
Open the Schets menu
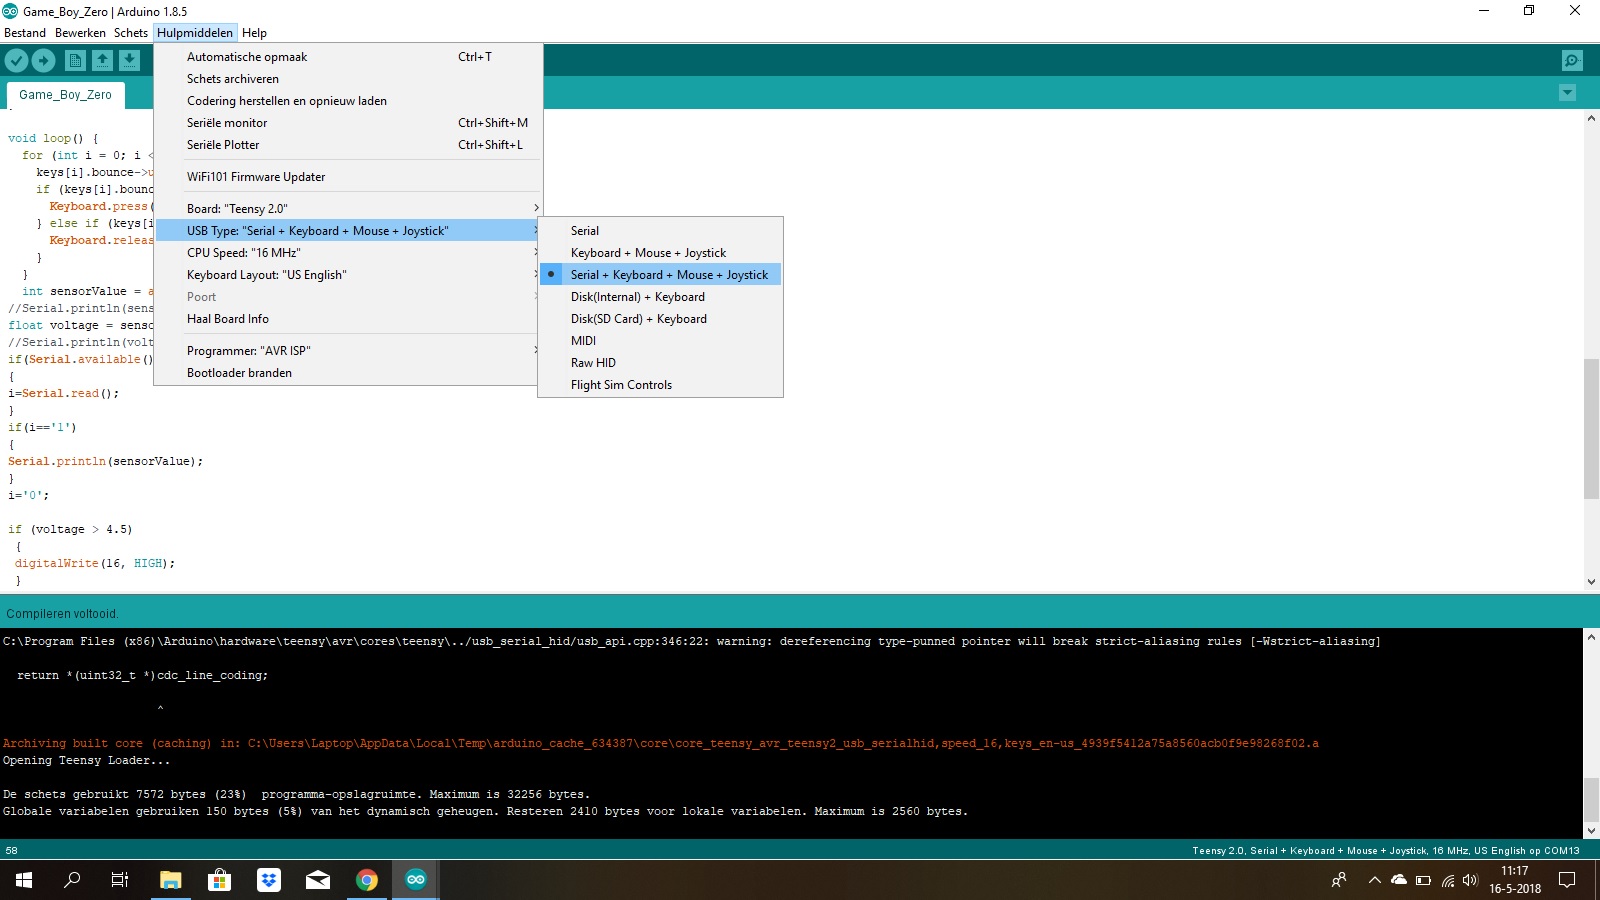(131, 33)
